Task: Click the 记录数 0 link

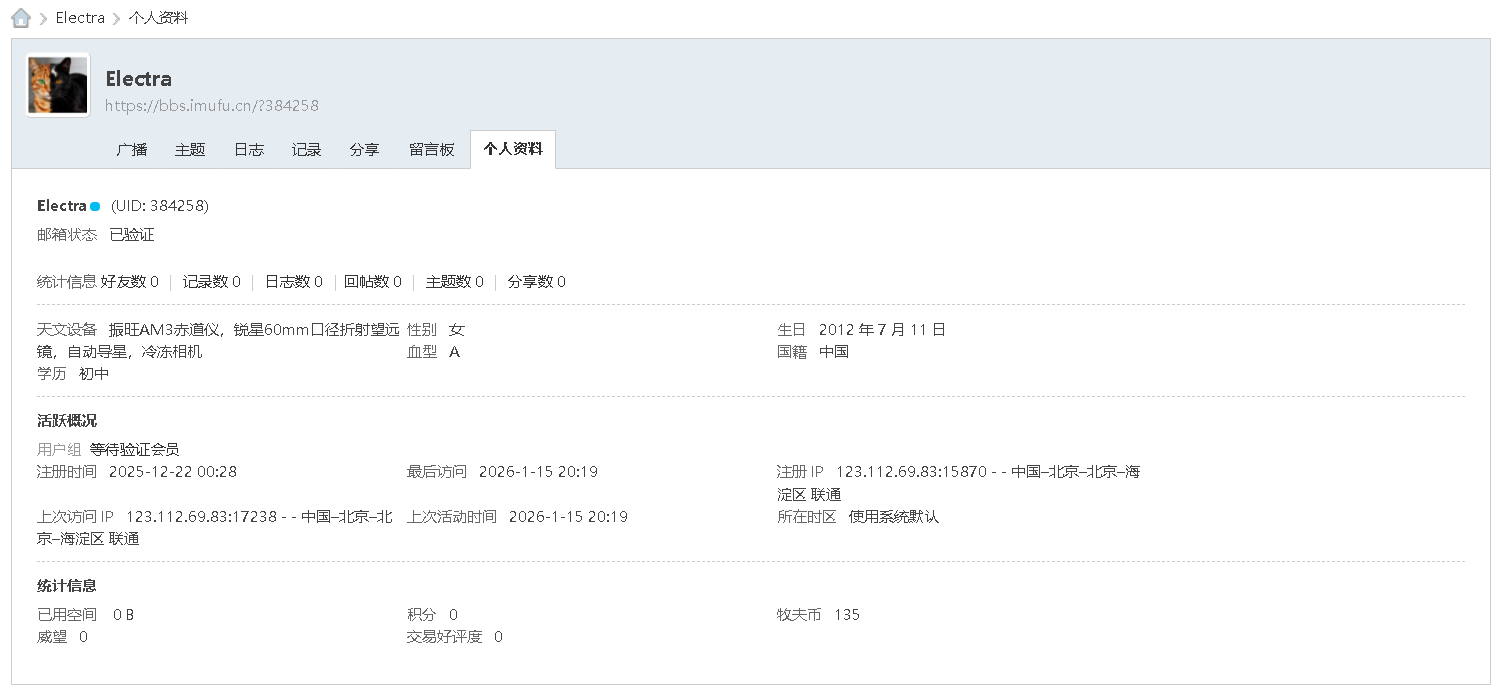Action: (x=211, y=281)
